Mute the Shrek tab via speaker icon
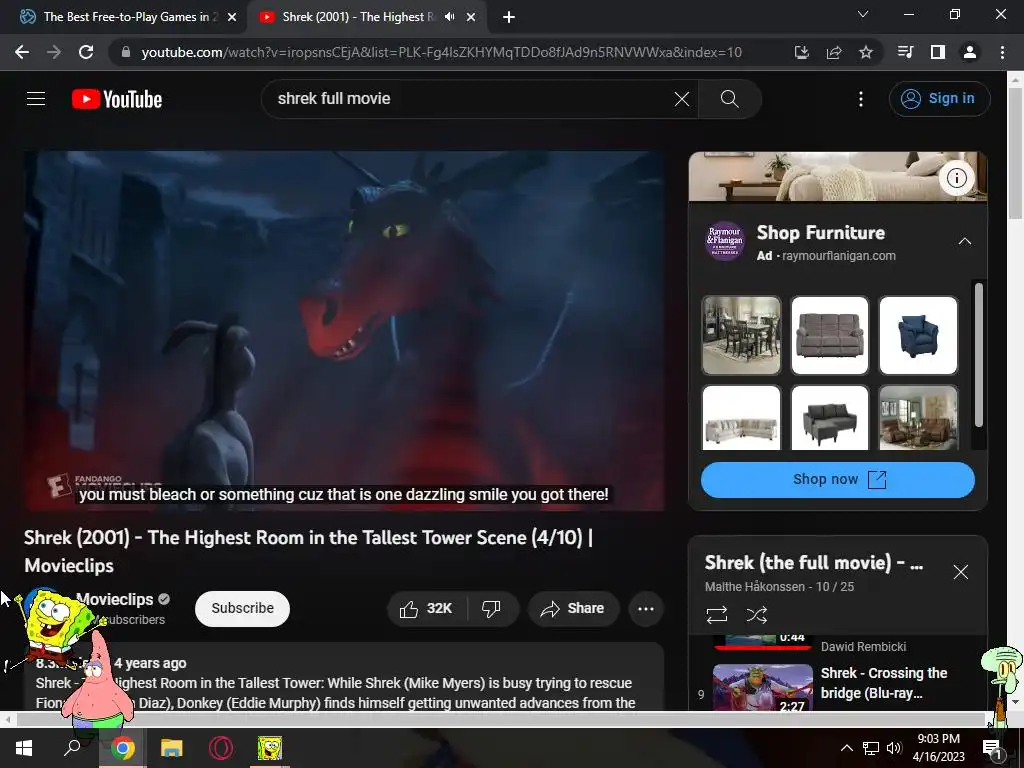Screen dimensions: 1024x768 pos(449,17)
